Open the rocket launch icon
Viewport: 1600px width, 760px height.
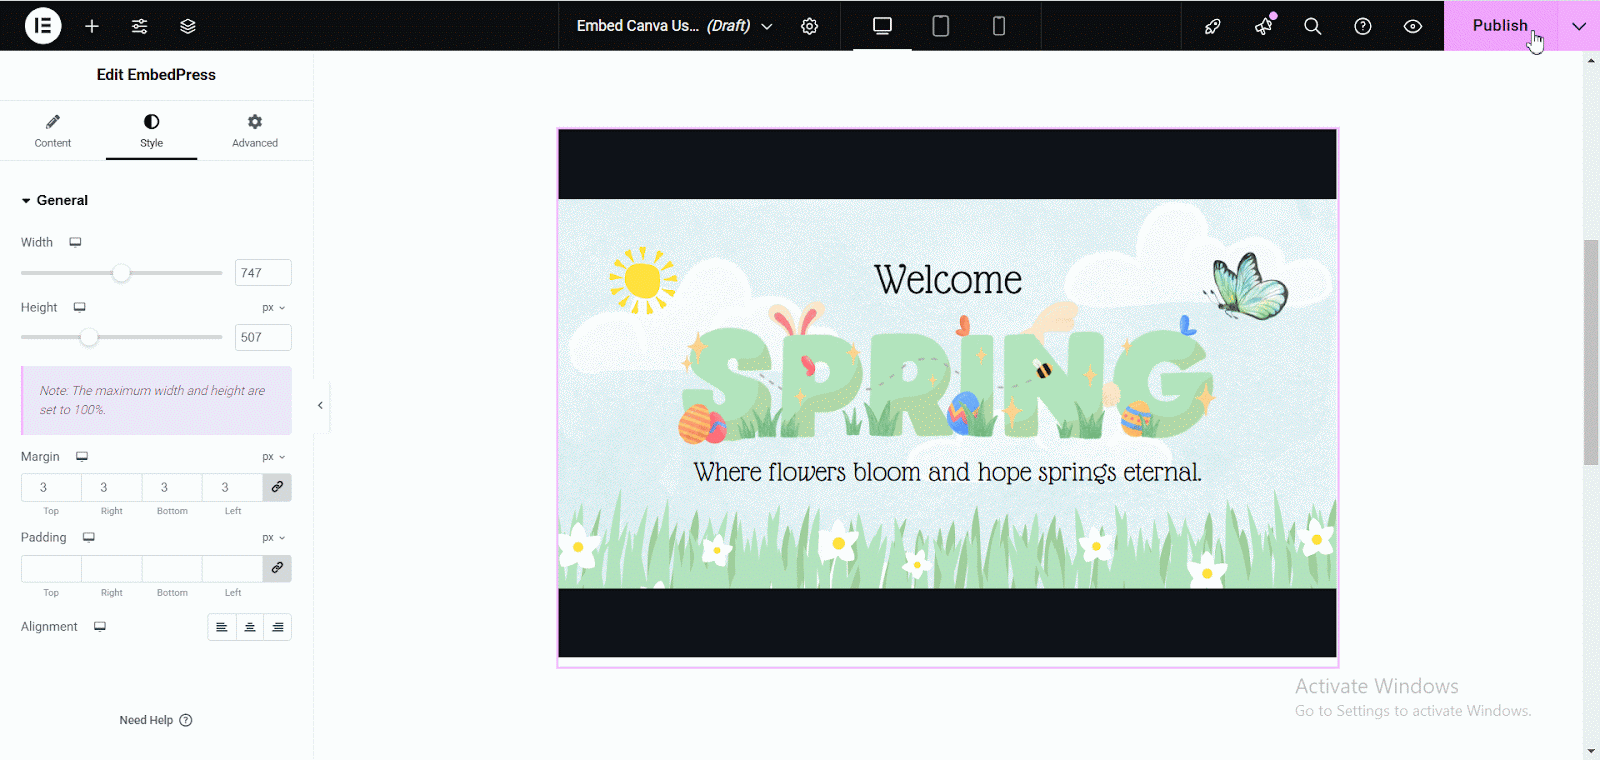click(x=1213, y=26)
